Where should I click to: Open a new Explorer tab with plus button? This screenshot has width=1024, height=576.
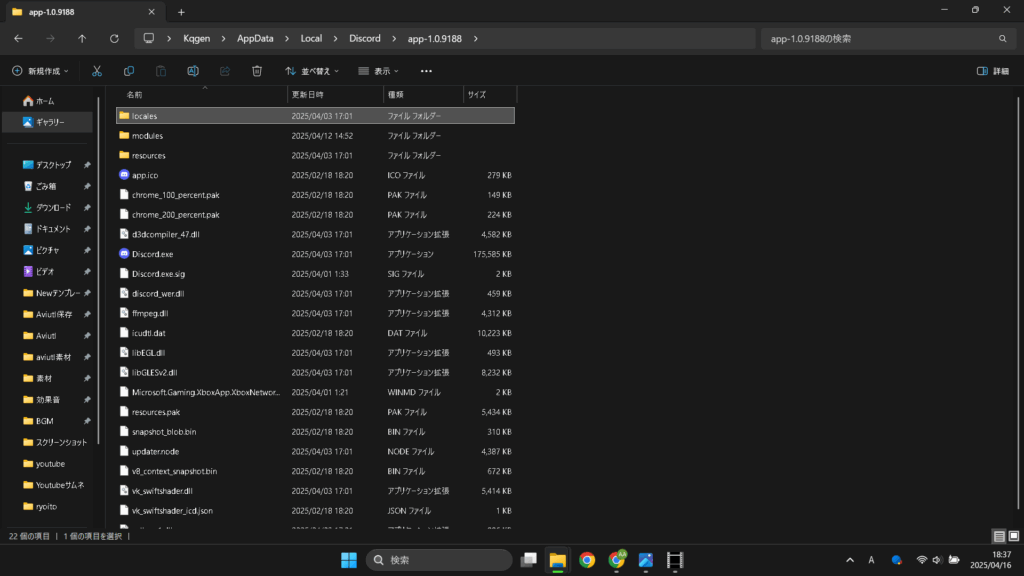[181, 12]
